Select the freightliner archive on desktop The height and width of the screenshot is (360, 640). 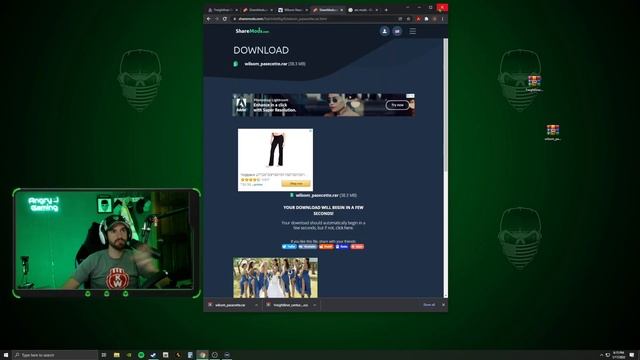pyautogui.click(x=534, y=83)
